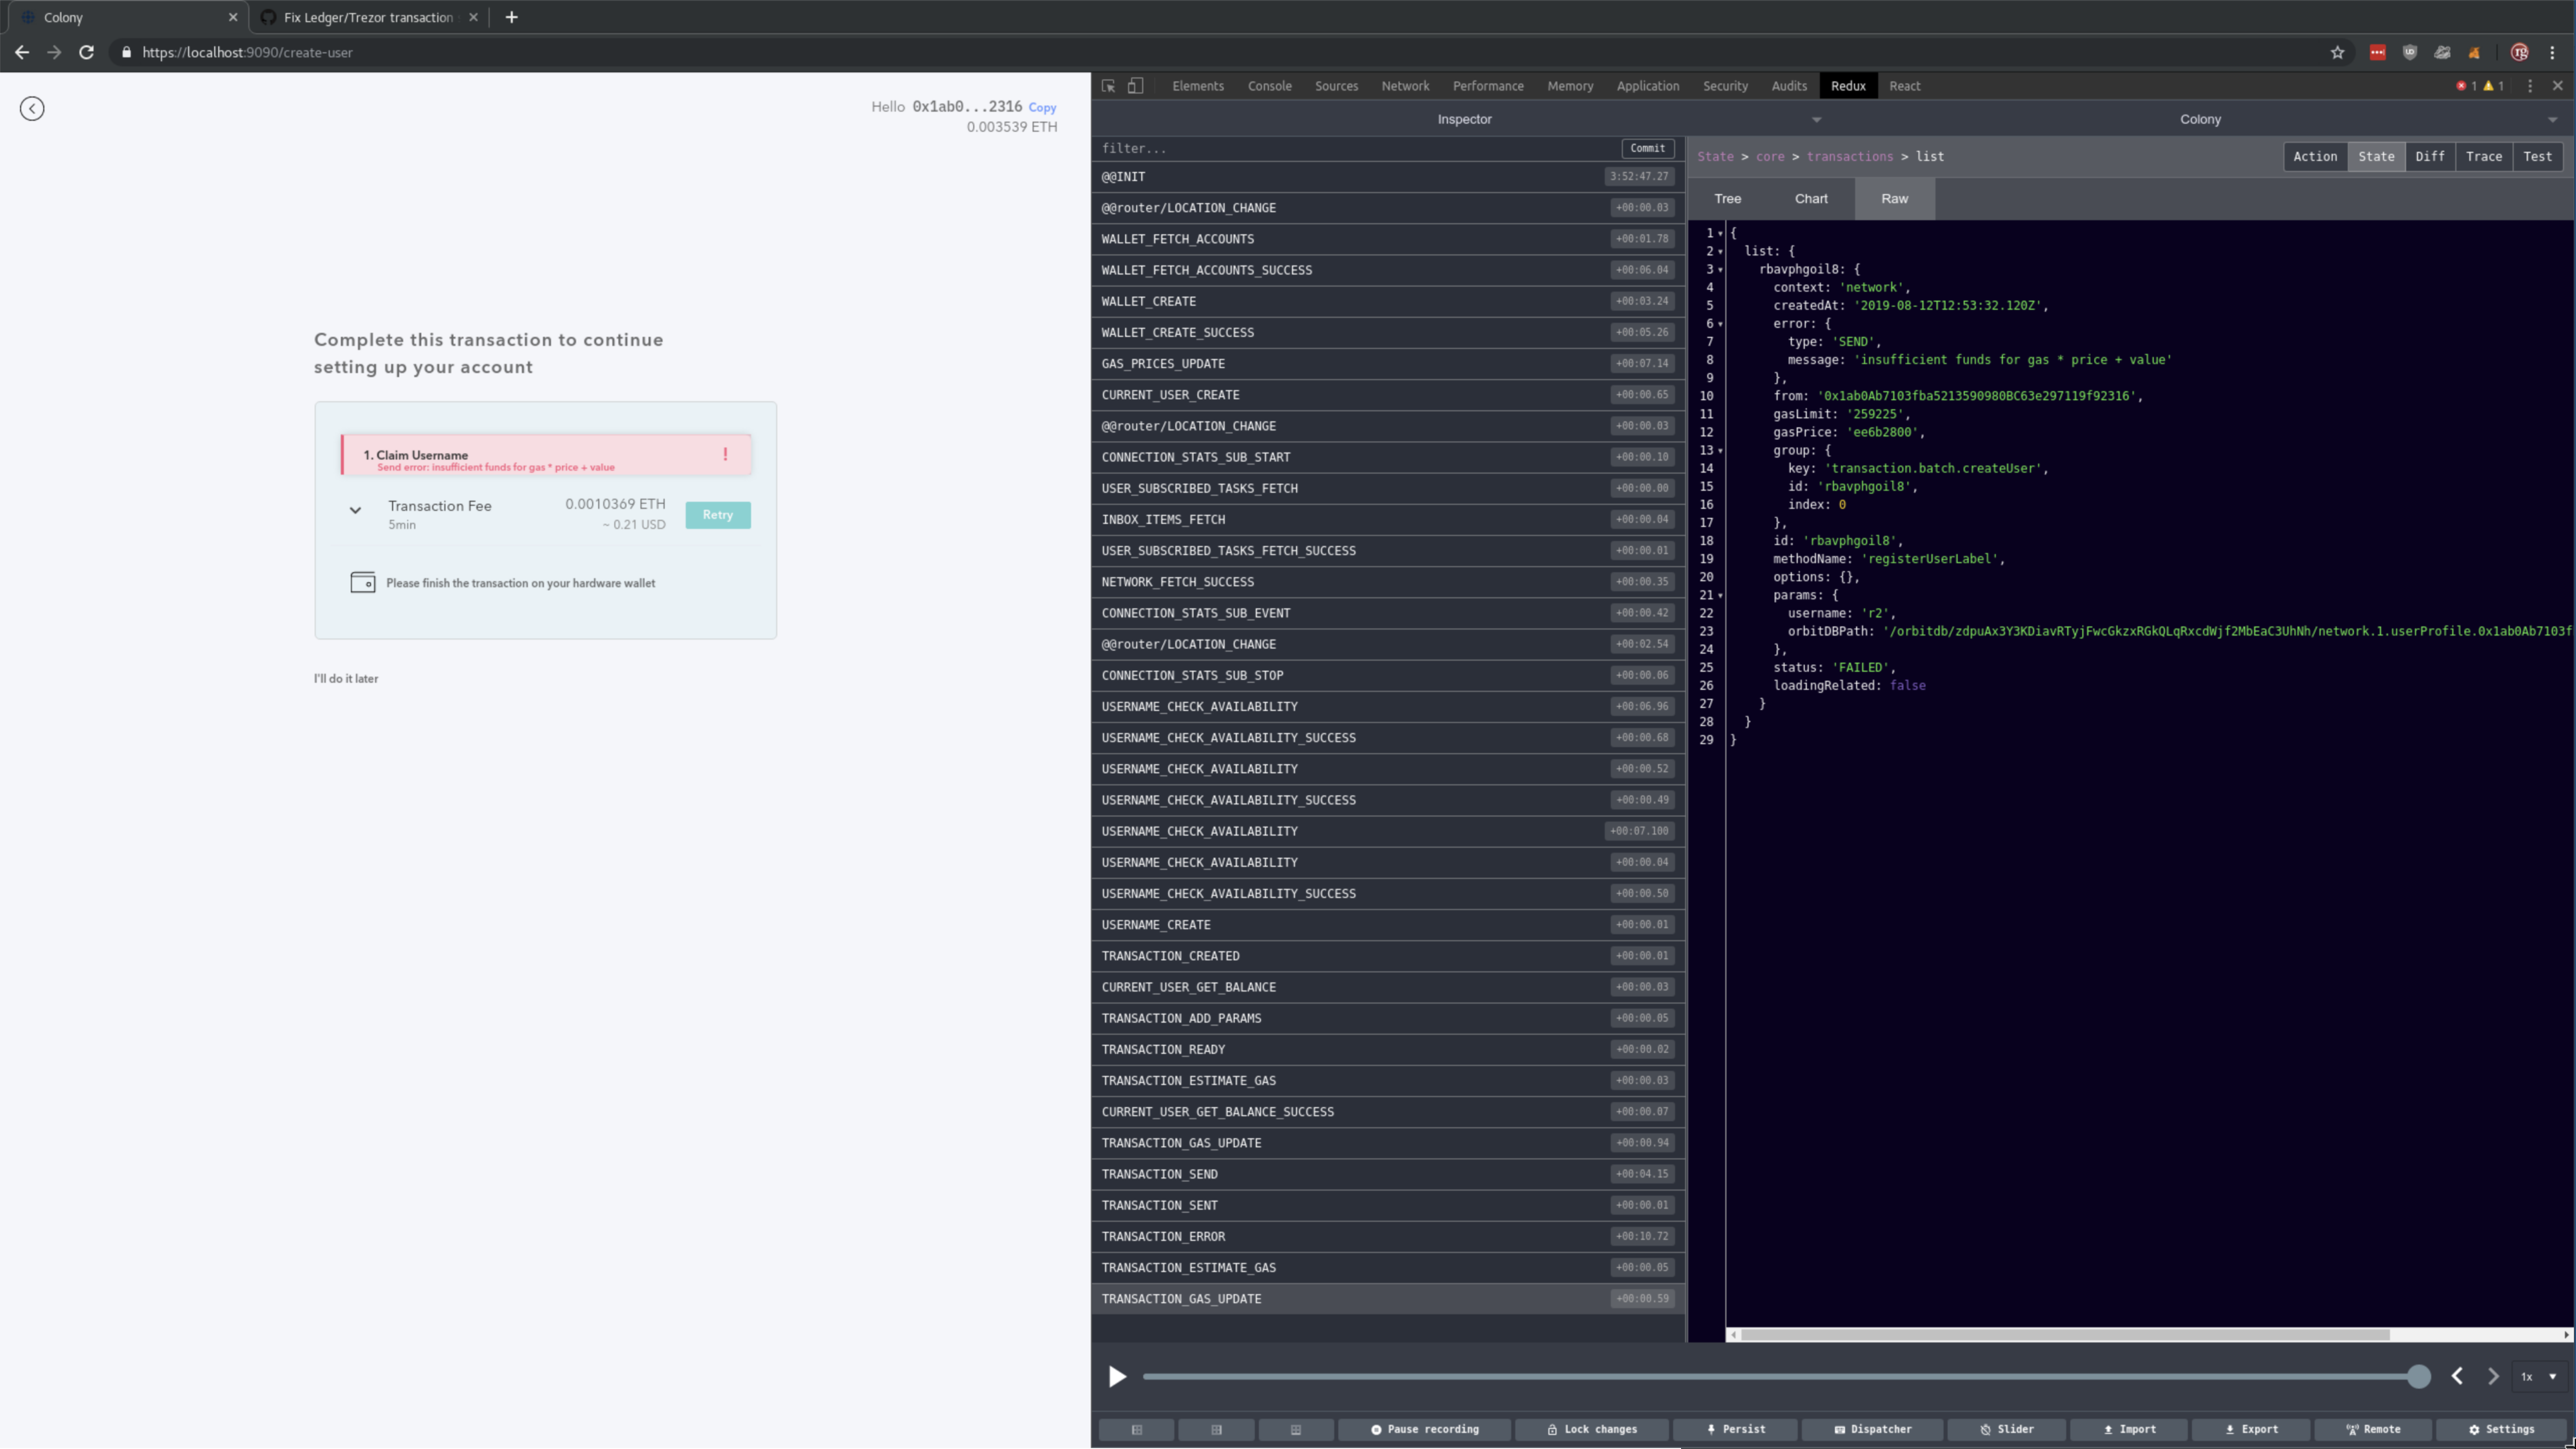Collapse the Transaction Fee details chevron
2576x1449 pixels.
[355, 510]
